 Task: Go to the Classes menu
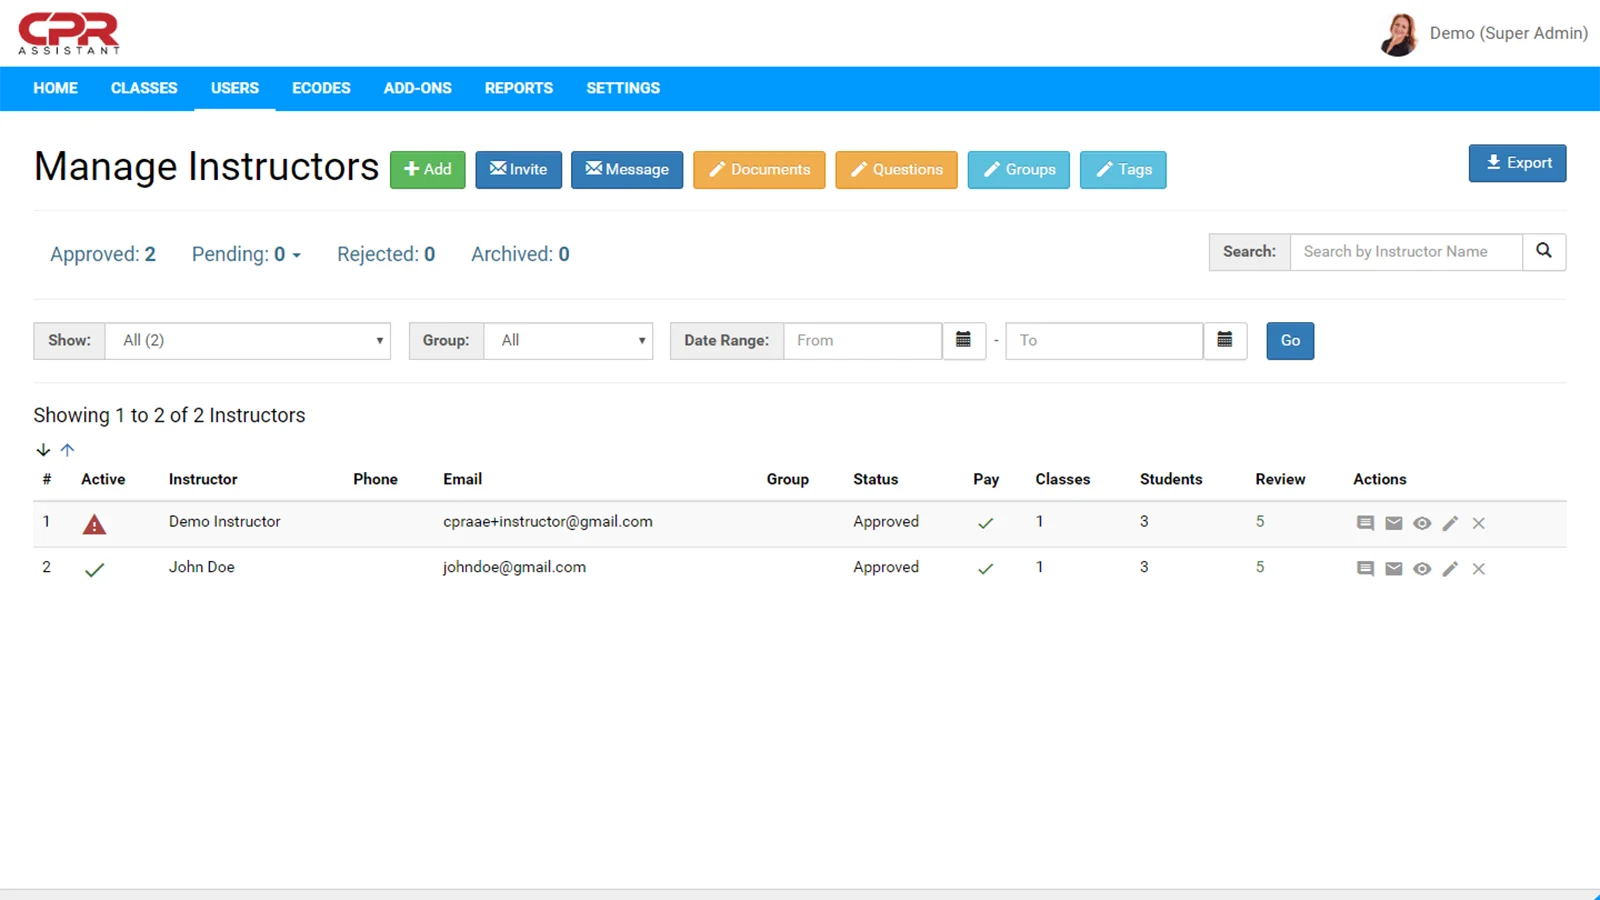pos(144,88)
